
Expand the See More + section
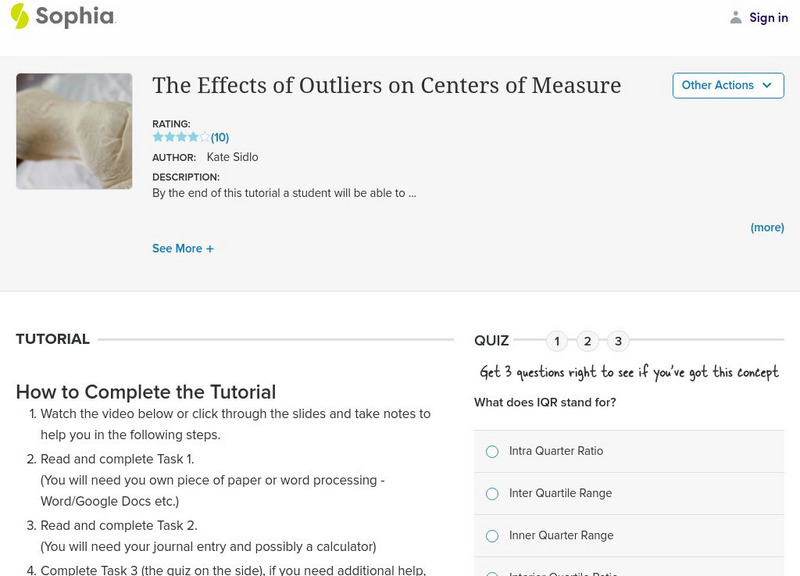coord(183,248)
